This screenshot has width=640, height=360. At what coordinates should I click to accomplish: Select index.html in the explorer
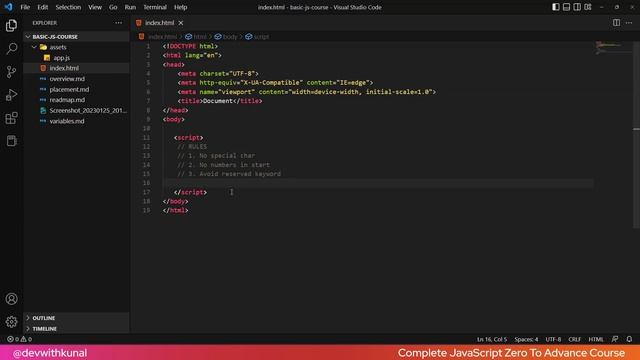76,68
